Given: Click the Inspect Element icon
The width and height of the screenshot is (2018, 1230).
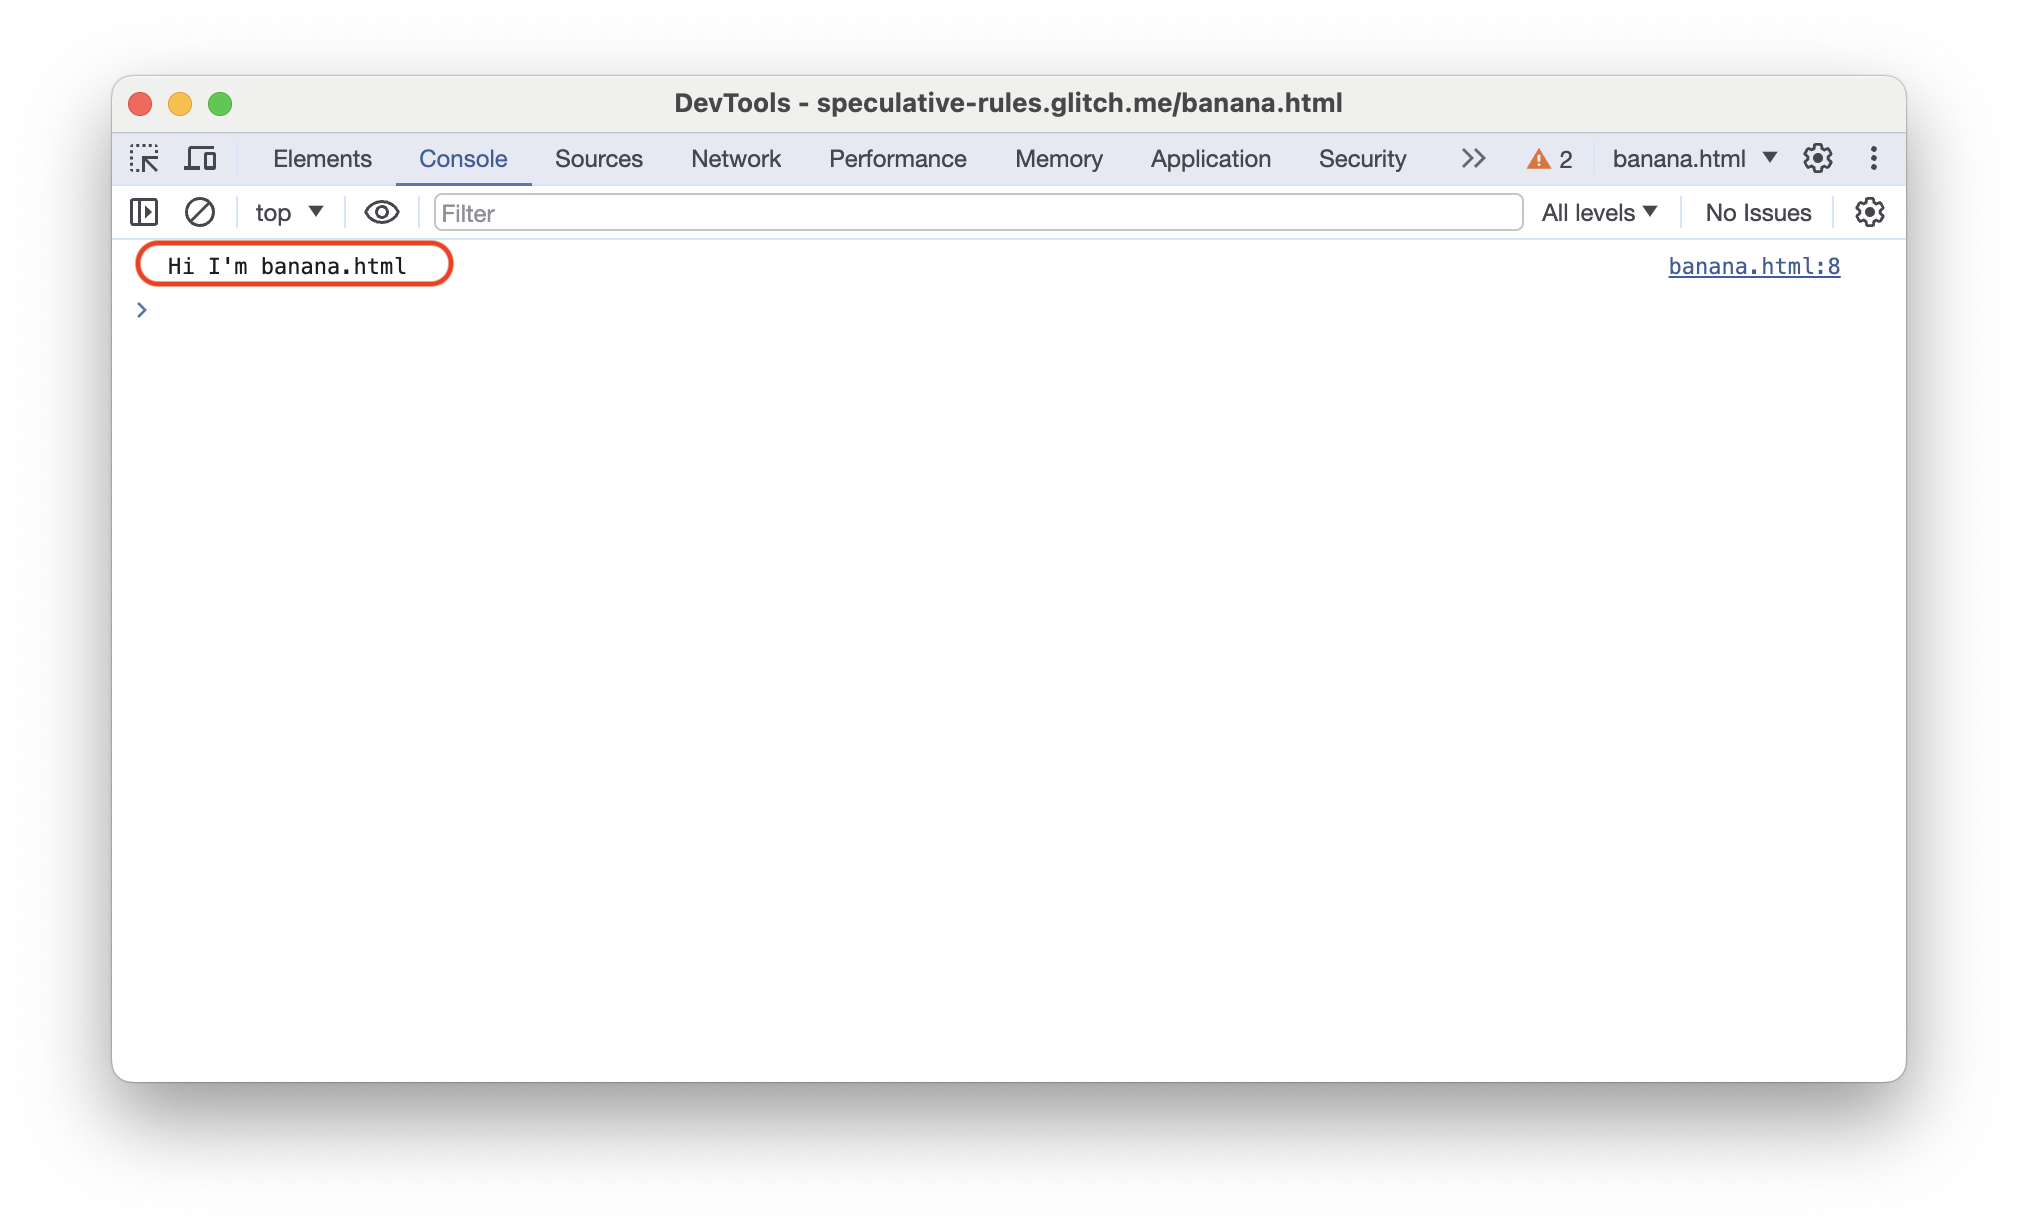Looking at the screenshot, I should (x=144, y=160).
